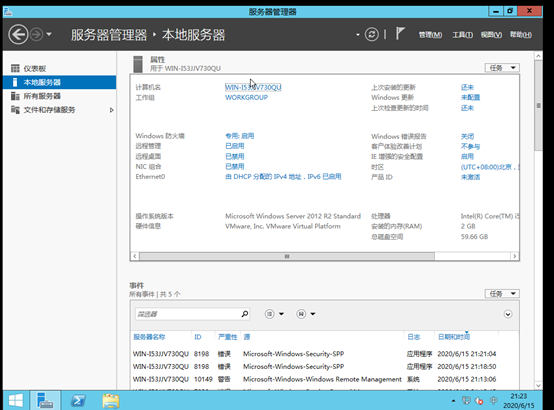
Task: Click the 客户体验改善计划 不参与 link
Action: tap(470, 146)
